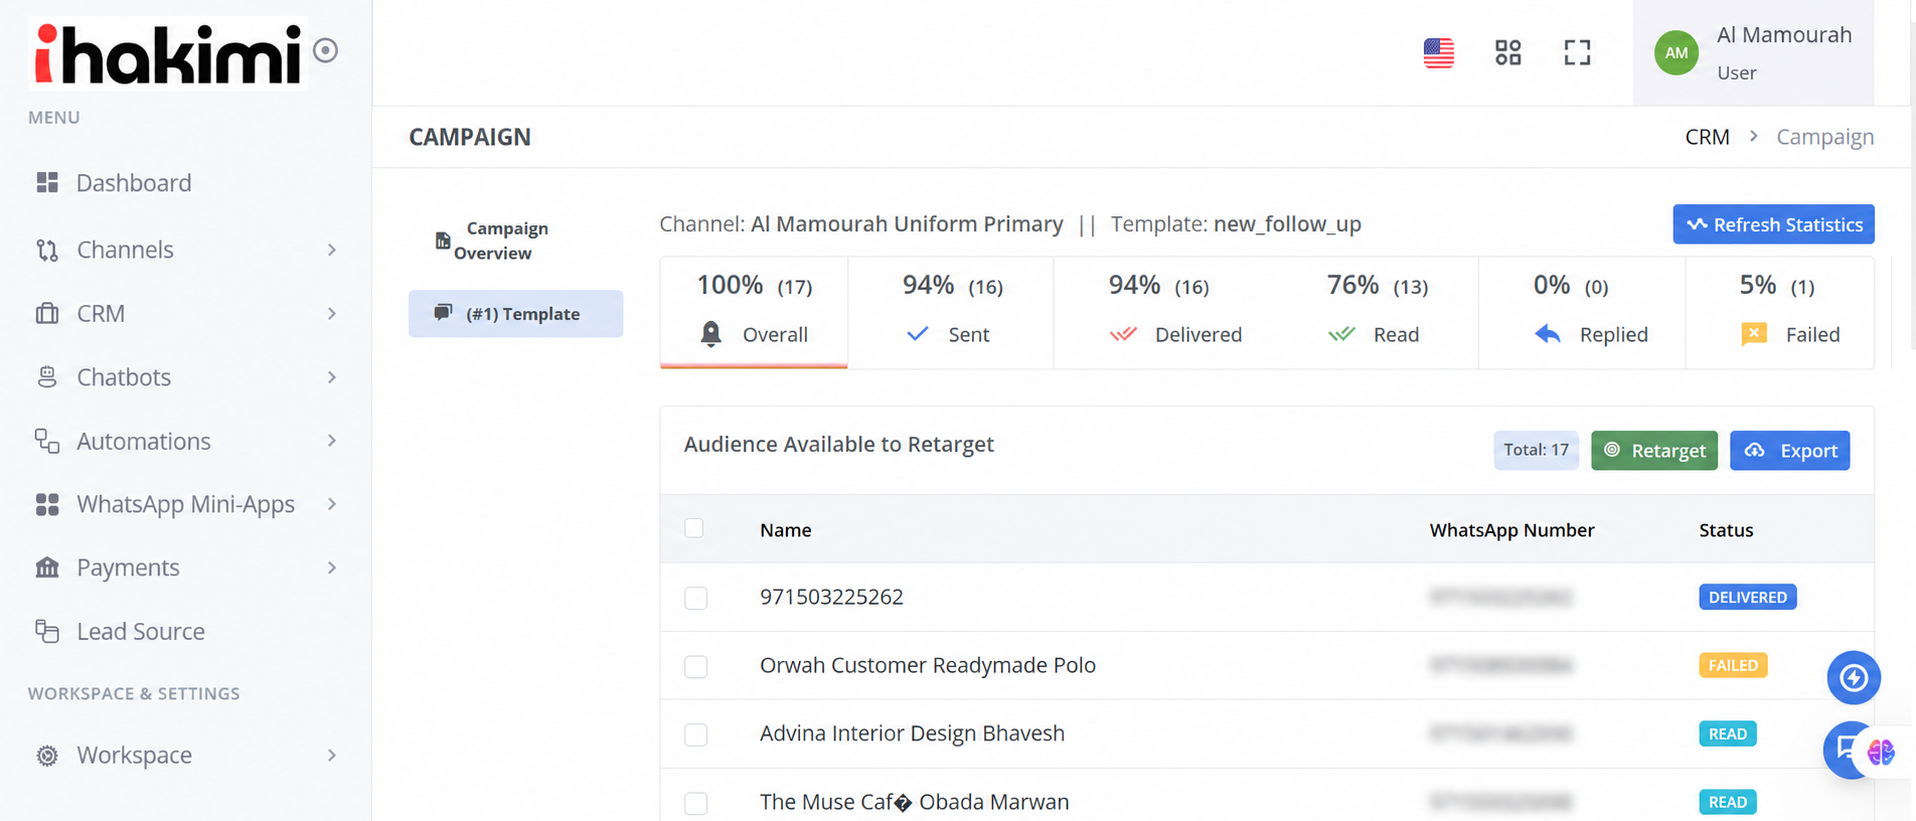Expand the Payments submenu chevron
Image resolution: width=1916 pixels, height=821 pixels.
pyautogui.click(x=332, y=568)
